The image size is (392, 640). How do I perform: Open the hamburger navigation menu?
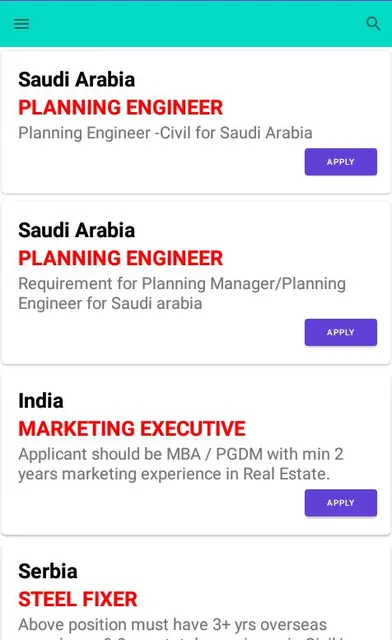pos(21,24)
